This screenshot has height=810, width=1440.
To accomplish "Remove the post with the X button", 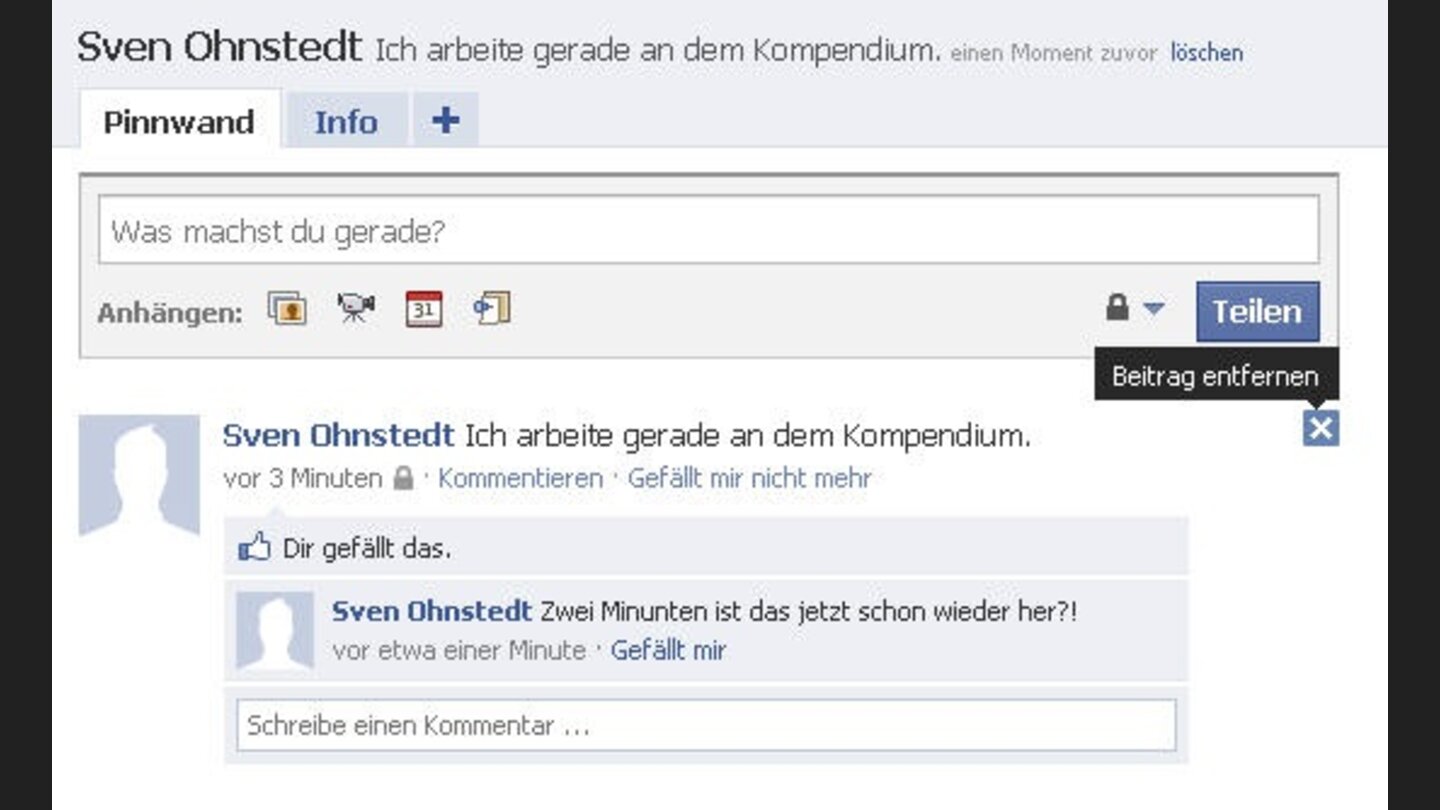I will point(1322,429).
